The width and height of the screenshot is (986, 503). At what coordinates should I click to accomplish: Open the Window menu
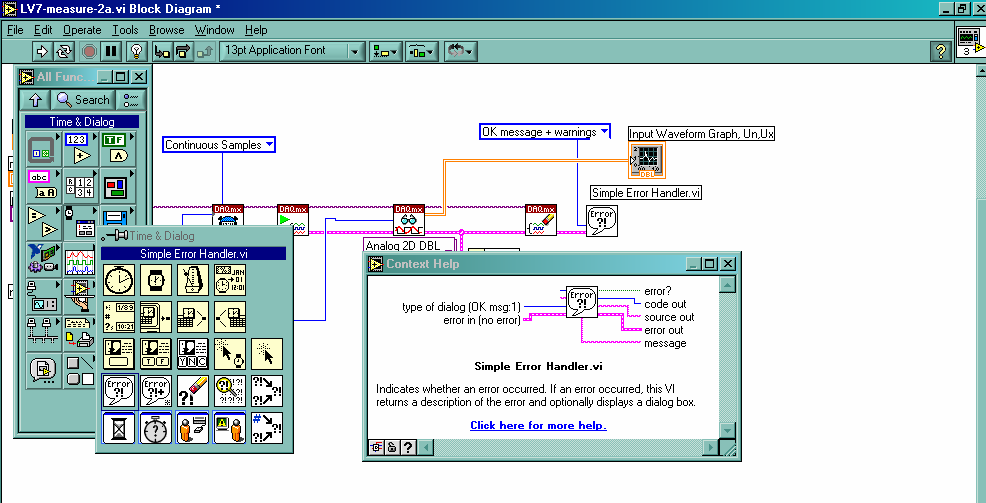[214, 30]
